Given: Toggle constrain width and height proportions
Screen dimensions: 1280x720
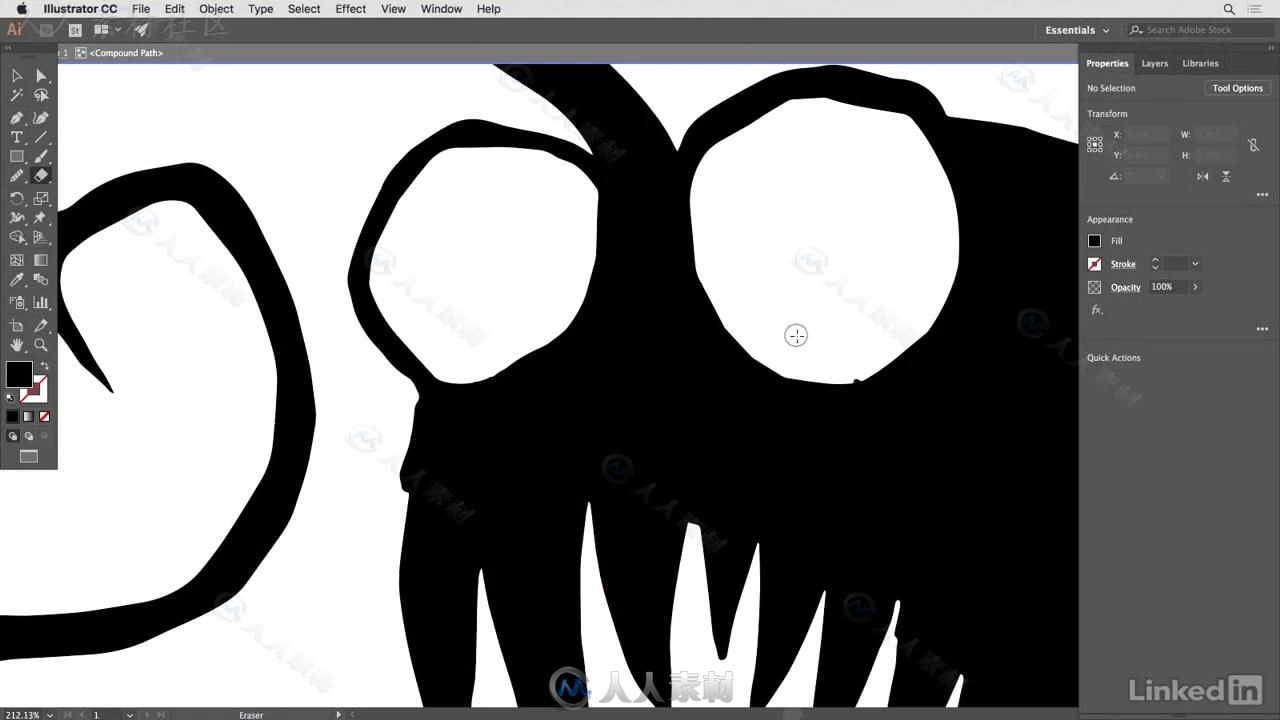Looking at the screenshot, I should (x=1253, y=145).
